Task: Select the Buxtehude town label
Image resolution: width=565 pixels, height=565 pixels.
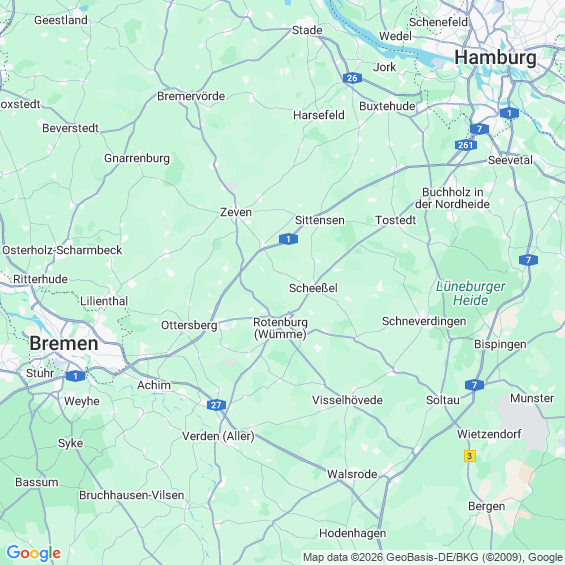Action: coord(387,106)
